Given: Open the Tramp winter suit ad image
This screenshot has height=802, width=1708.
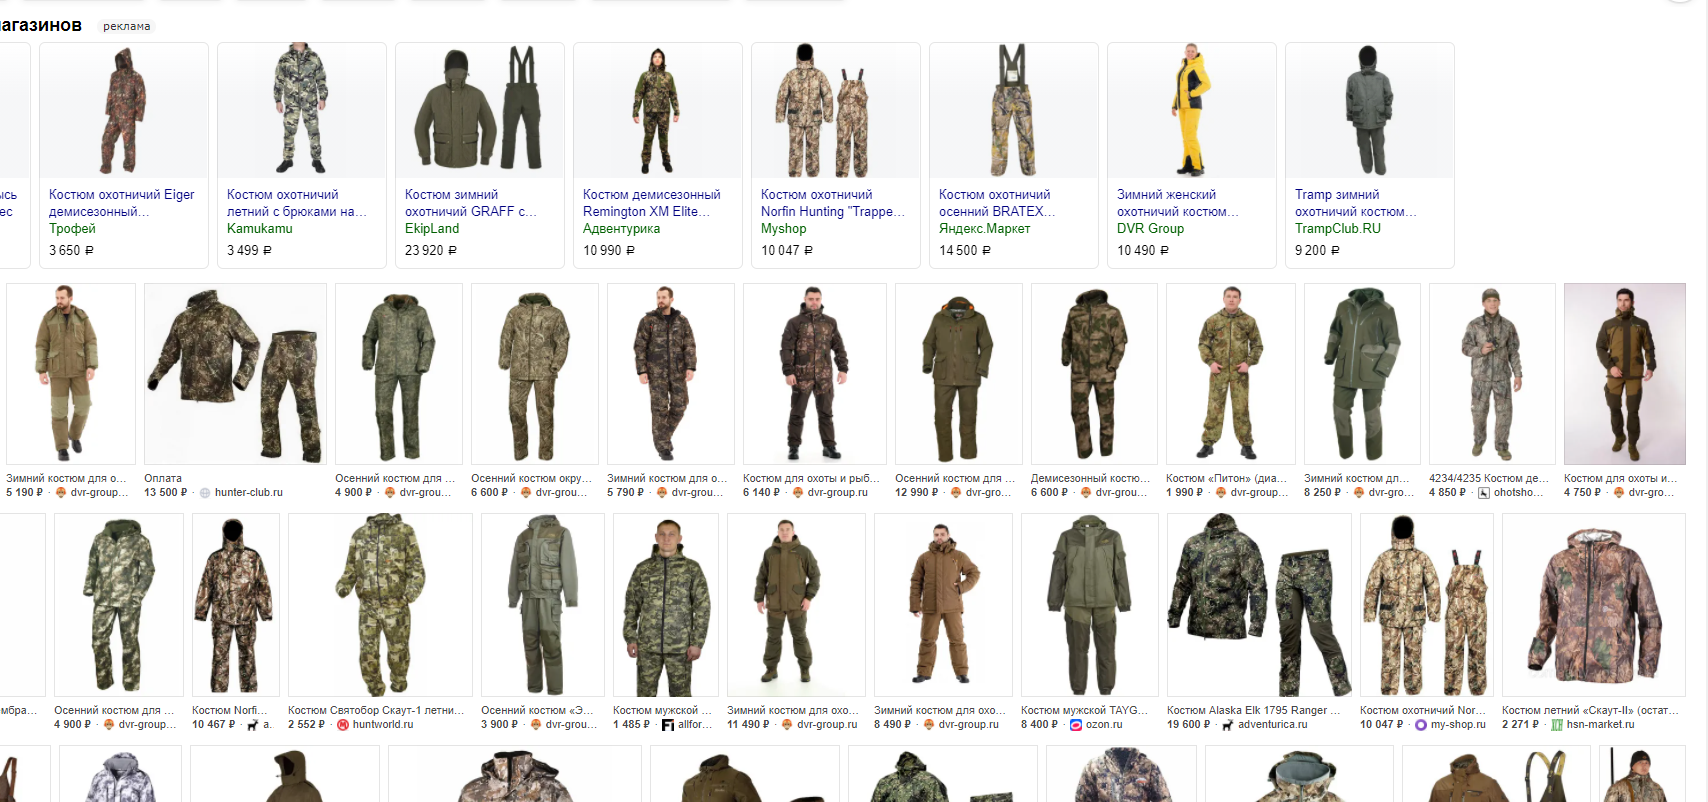Looking at the screenshot, I should click(x=1370, y=110).
